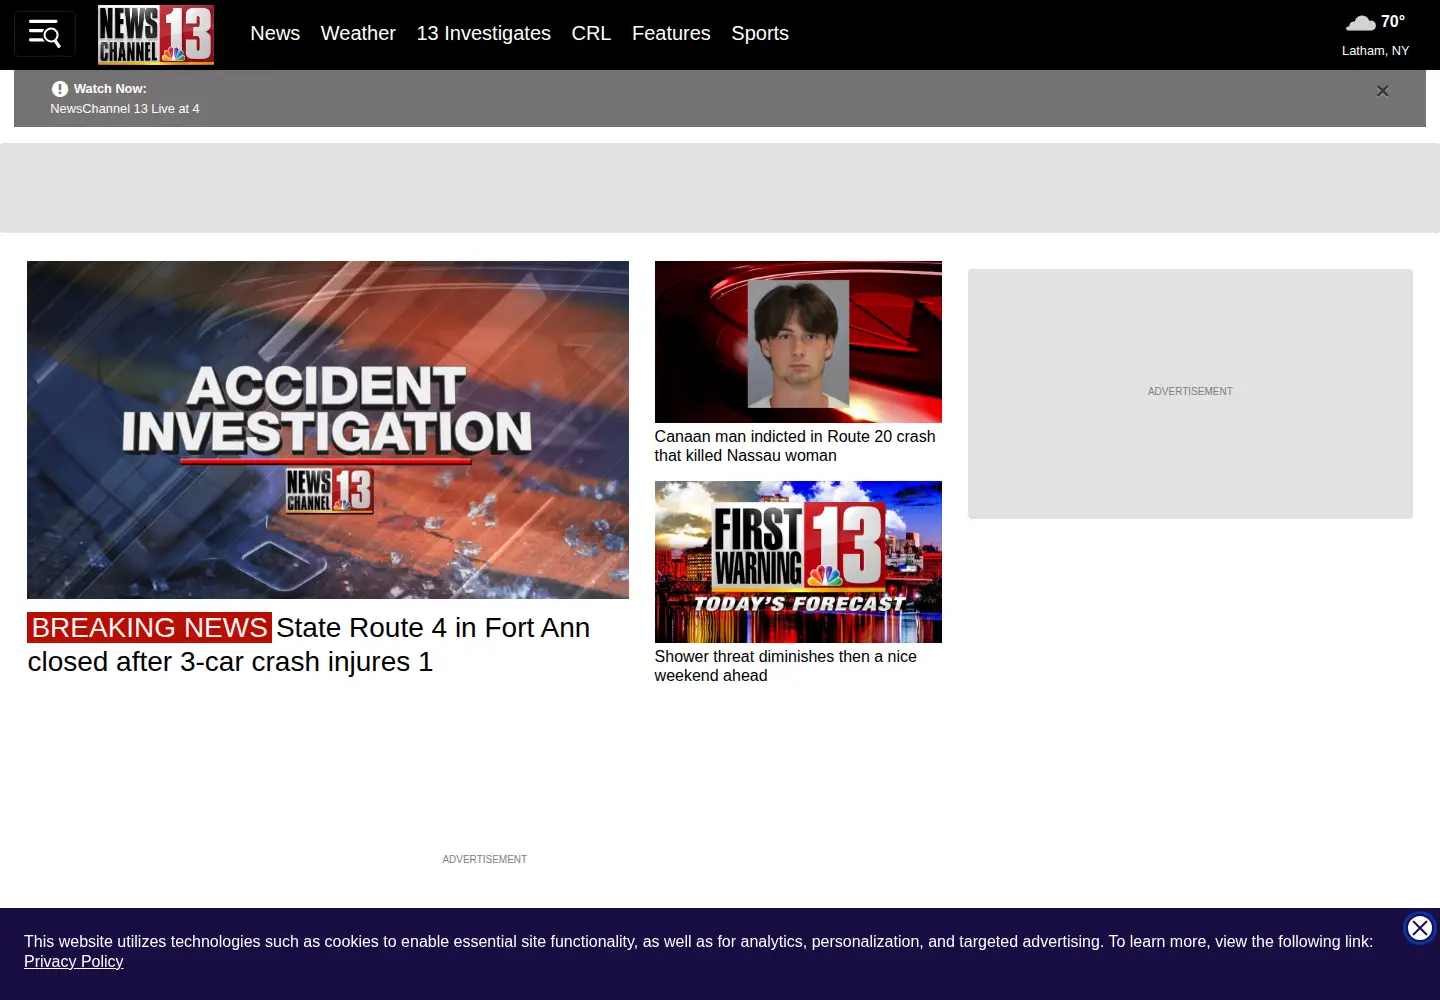Image resolution: width=1440 pixels, height=1000 pixels.
Task: Click the NewsChannel 13 logo
Action: 156,35
